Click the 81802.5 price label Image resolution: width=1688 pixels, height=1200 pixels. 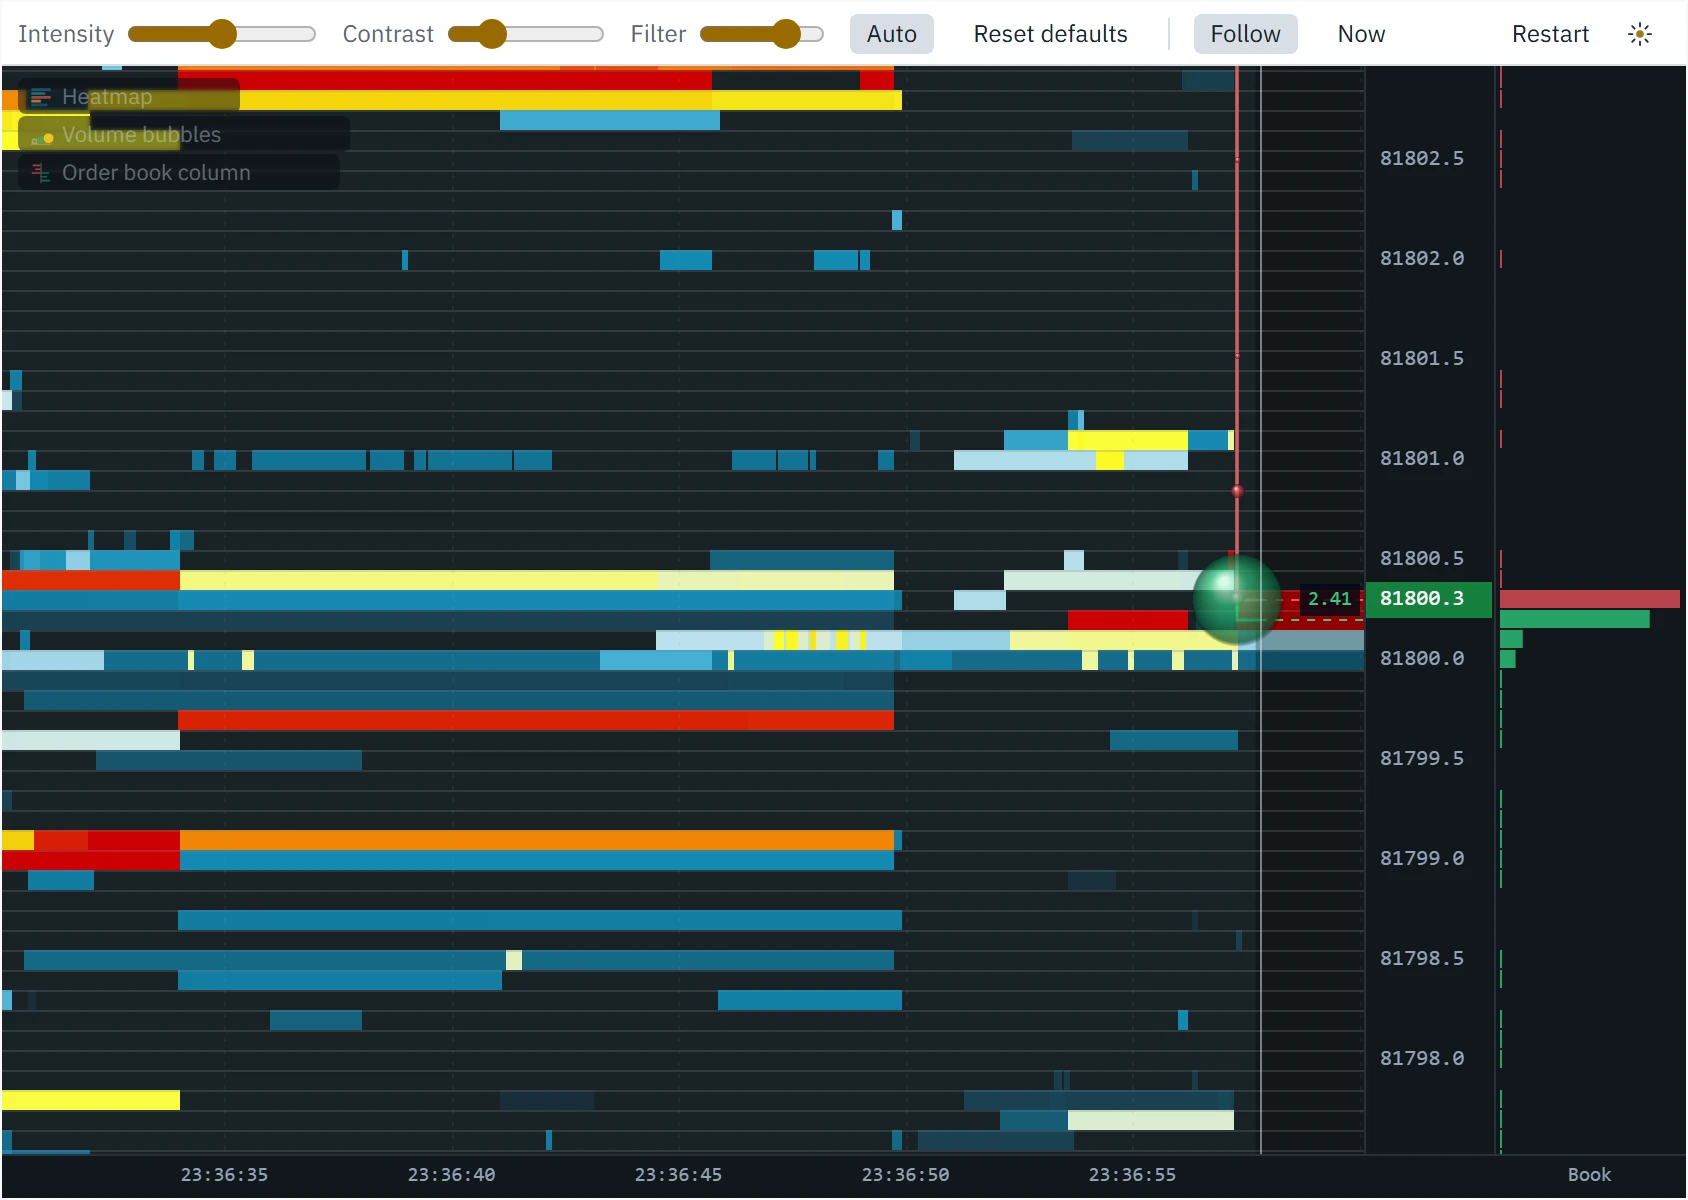[x=1422, y=159]
